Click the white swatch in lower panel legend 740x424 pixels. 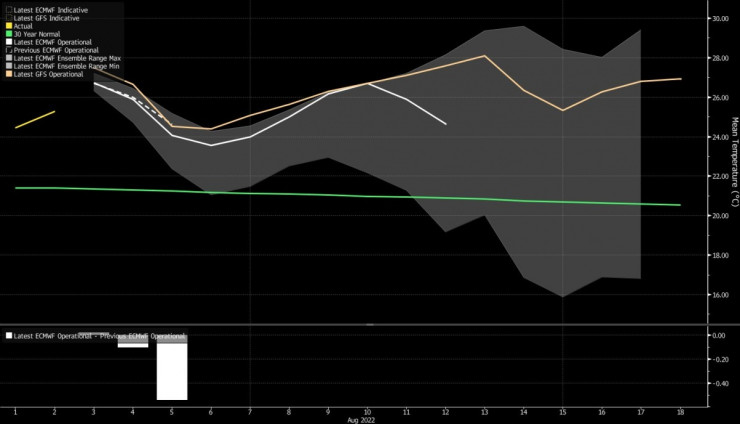[9, 336]
